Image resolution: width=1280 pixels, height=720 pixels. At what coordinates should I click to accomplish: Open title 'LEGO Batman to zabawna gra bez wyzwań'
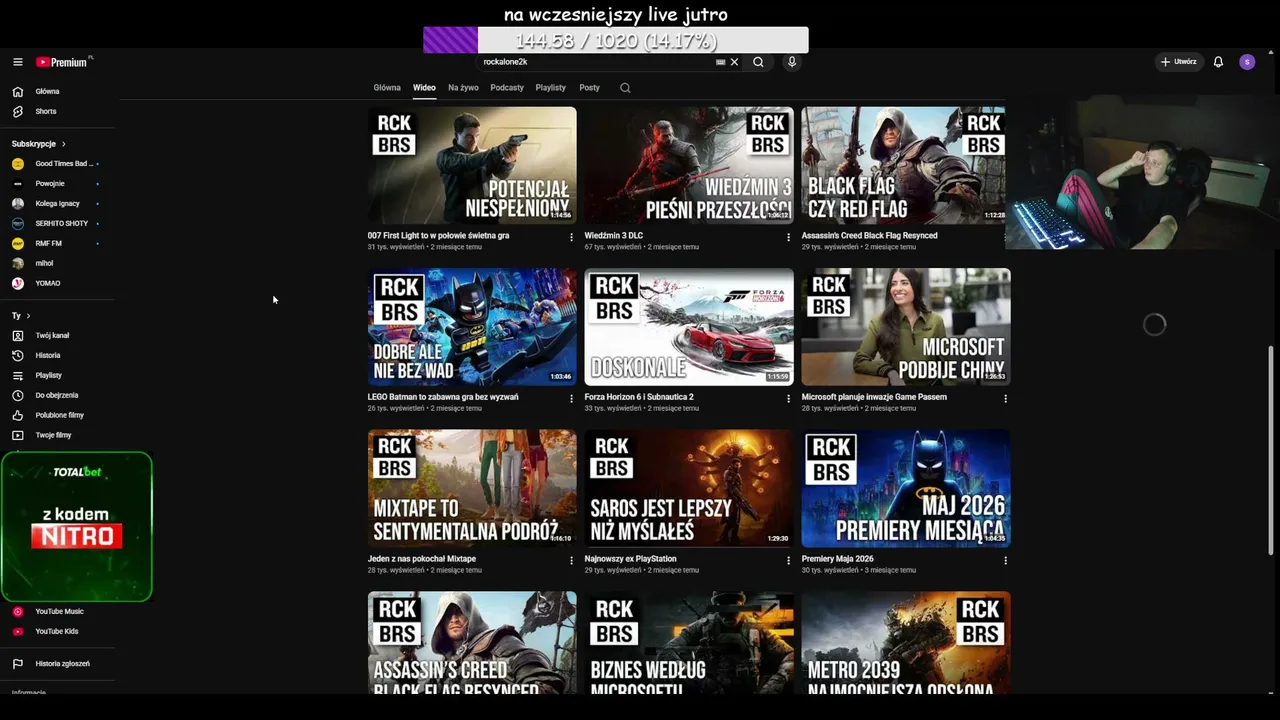pyautogui.click(x=443, y=397)
